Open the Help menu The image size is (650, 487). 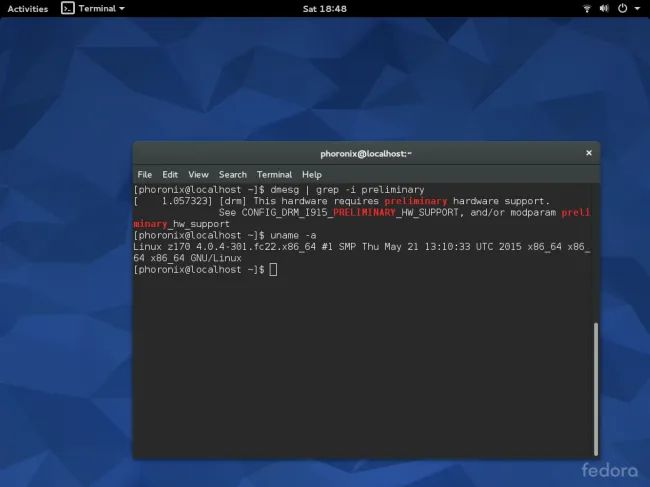click(311, 174)
